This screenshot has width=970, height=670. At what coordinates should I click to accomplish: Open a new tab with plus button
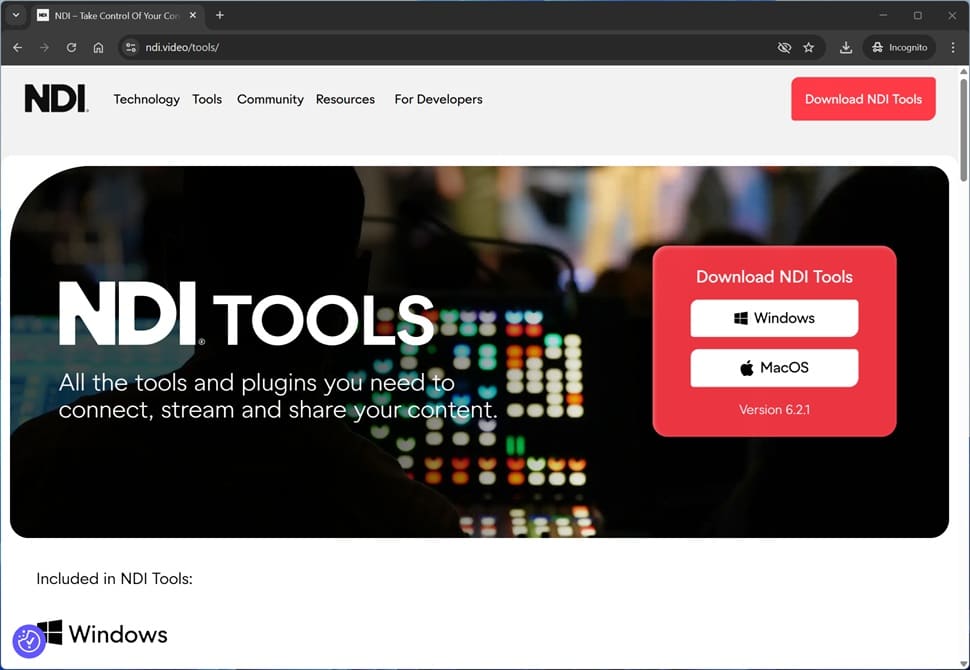220,15
